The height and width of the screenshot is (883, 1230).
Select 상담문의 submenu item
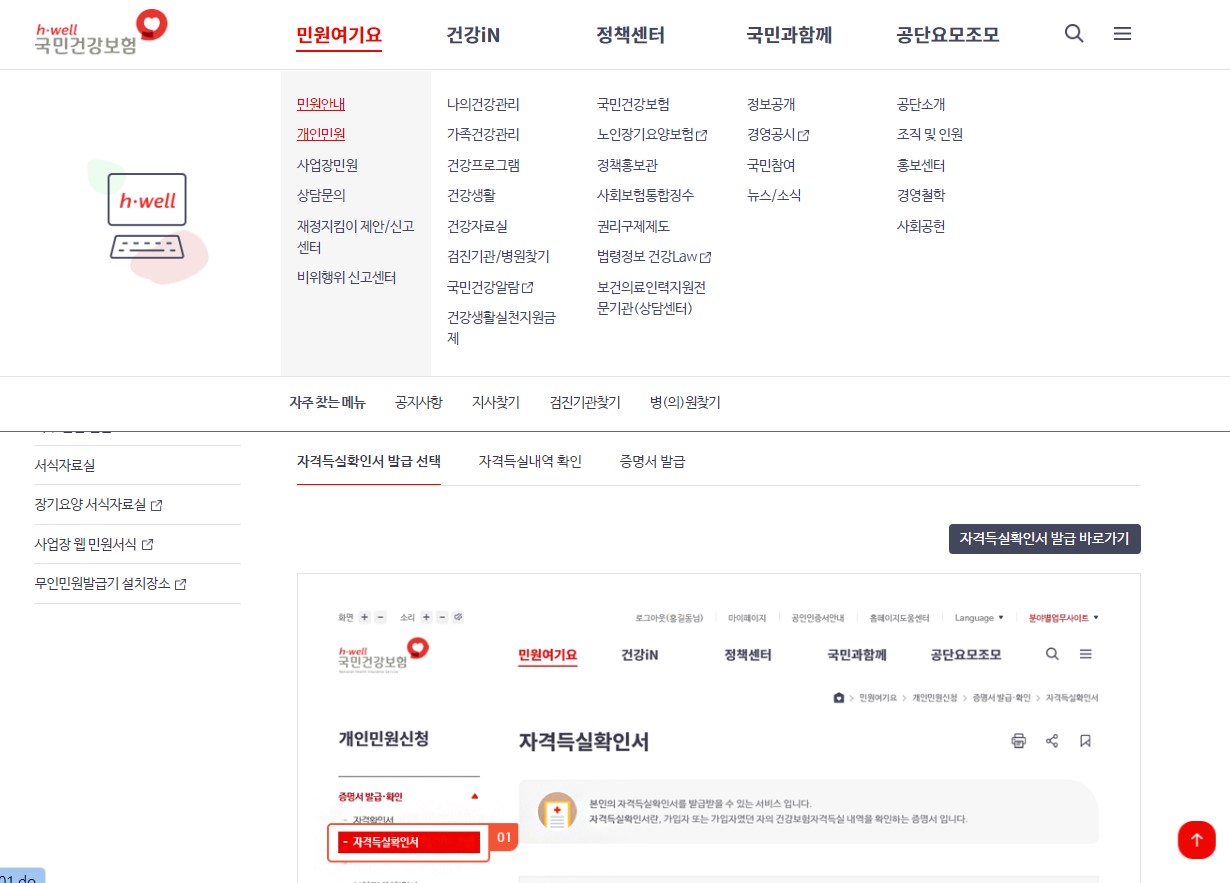tap(321, 195)
